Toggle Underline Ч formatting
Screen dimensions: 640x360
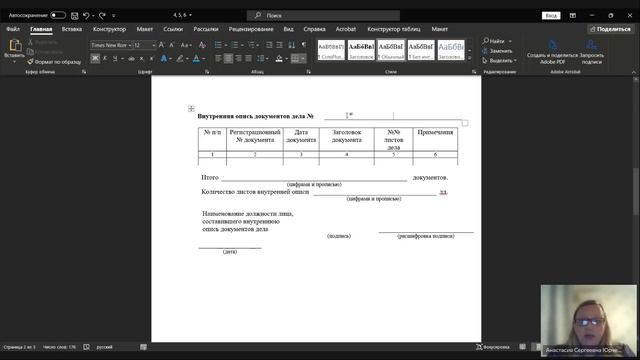pos(115,59)
